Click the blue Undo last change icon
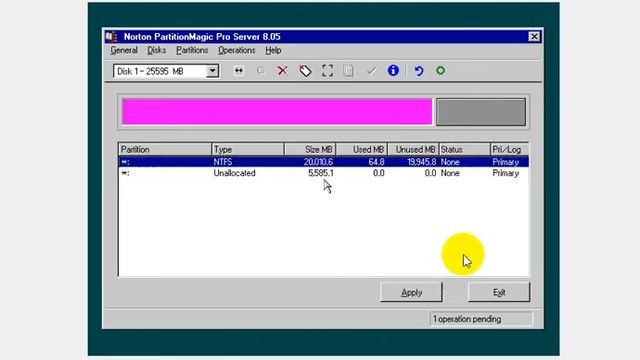Image resolution: width=640 pixels, height=360 pixels. (419, 71)
